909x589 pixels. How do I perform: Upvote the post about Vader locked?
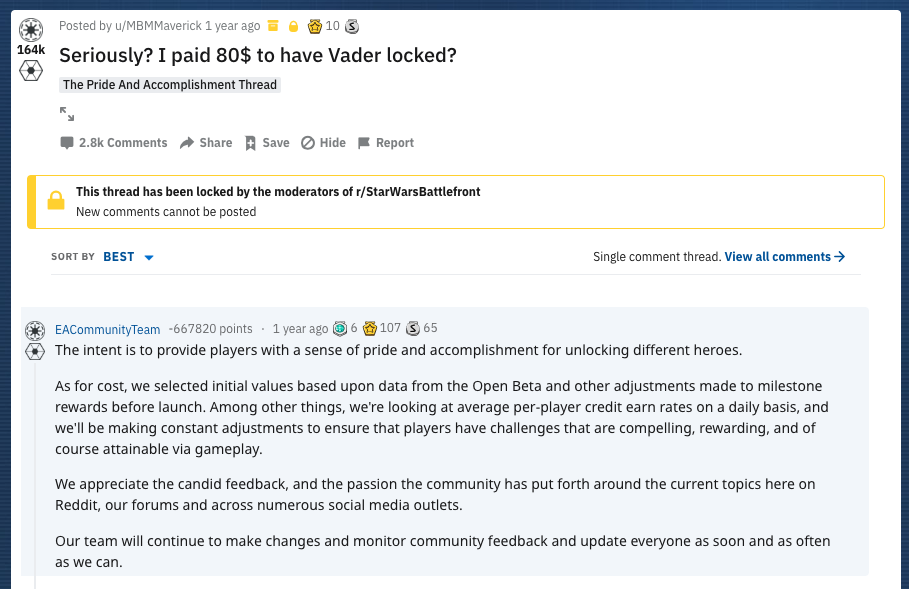(31, 28)
